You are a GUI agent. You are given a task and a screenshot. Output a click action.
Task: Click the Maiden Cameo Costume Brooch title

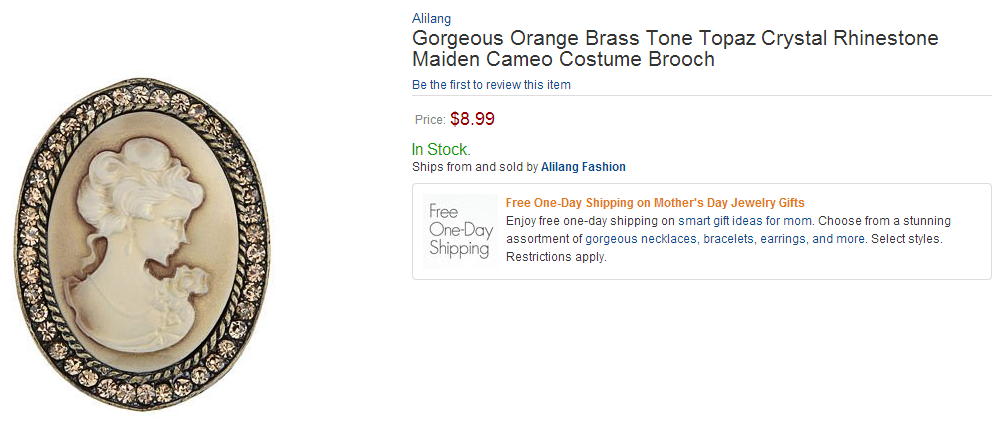(x=563, y=59)
